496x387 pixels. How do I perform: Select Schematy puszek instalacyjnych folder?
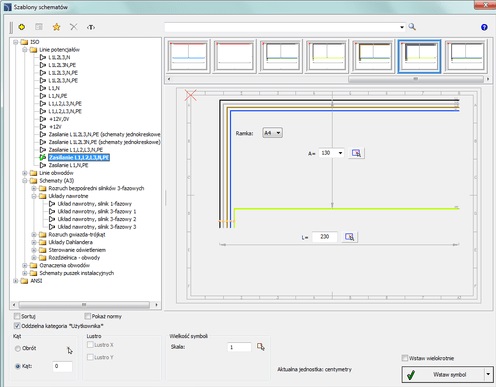point(77,273)
